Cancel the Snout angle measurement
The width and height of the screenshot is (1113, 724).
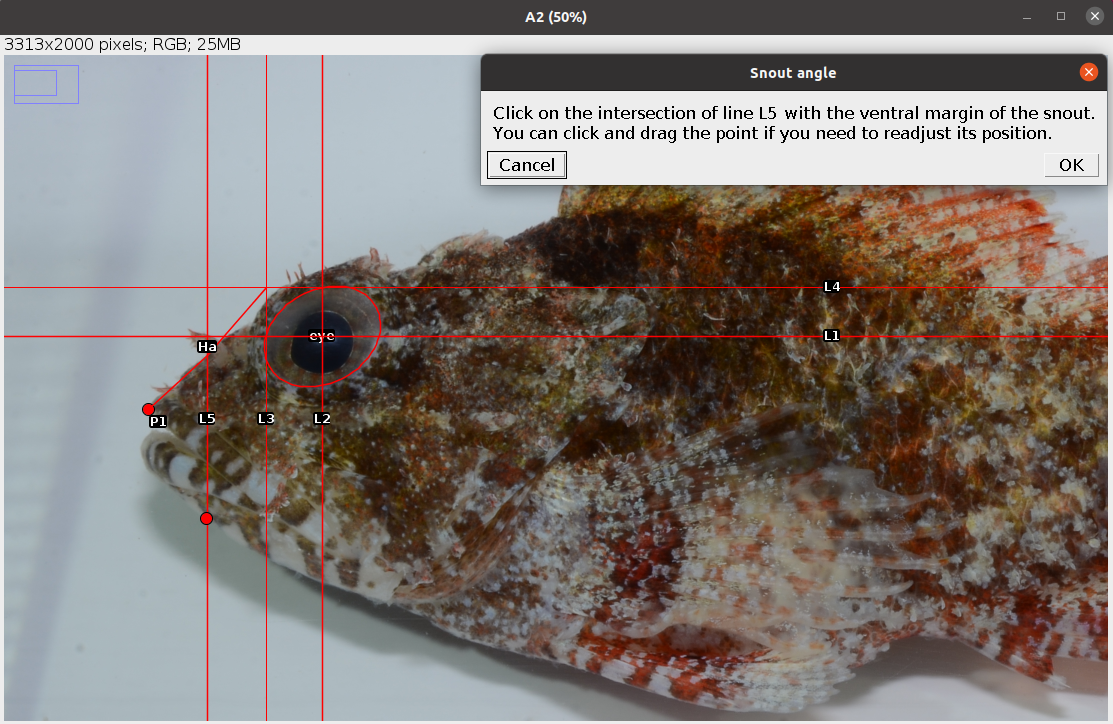[526, 165]
